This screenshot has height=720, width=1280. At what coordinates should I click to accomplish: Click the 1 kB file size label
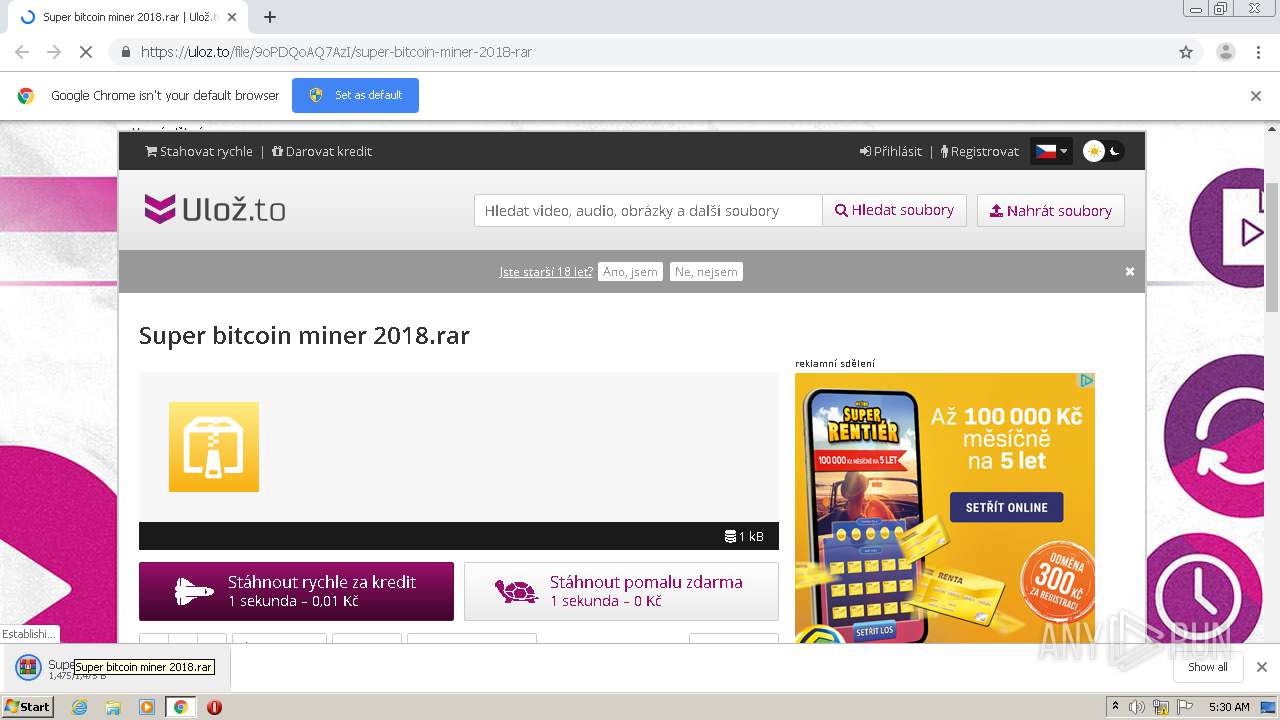pos(744,536)
